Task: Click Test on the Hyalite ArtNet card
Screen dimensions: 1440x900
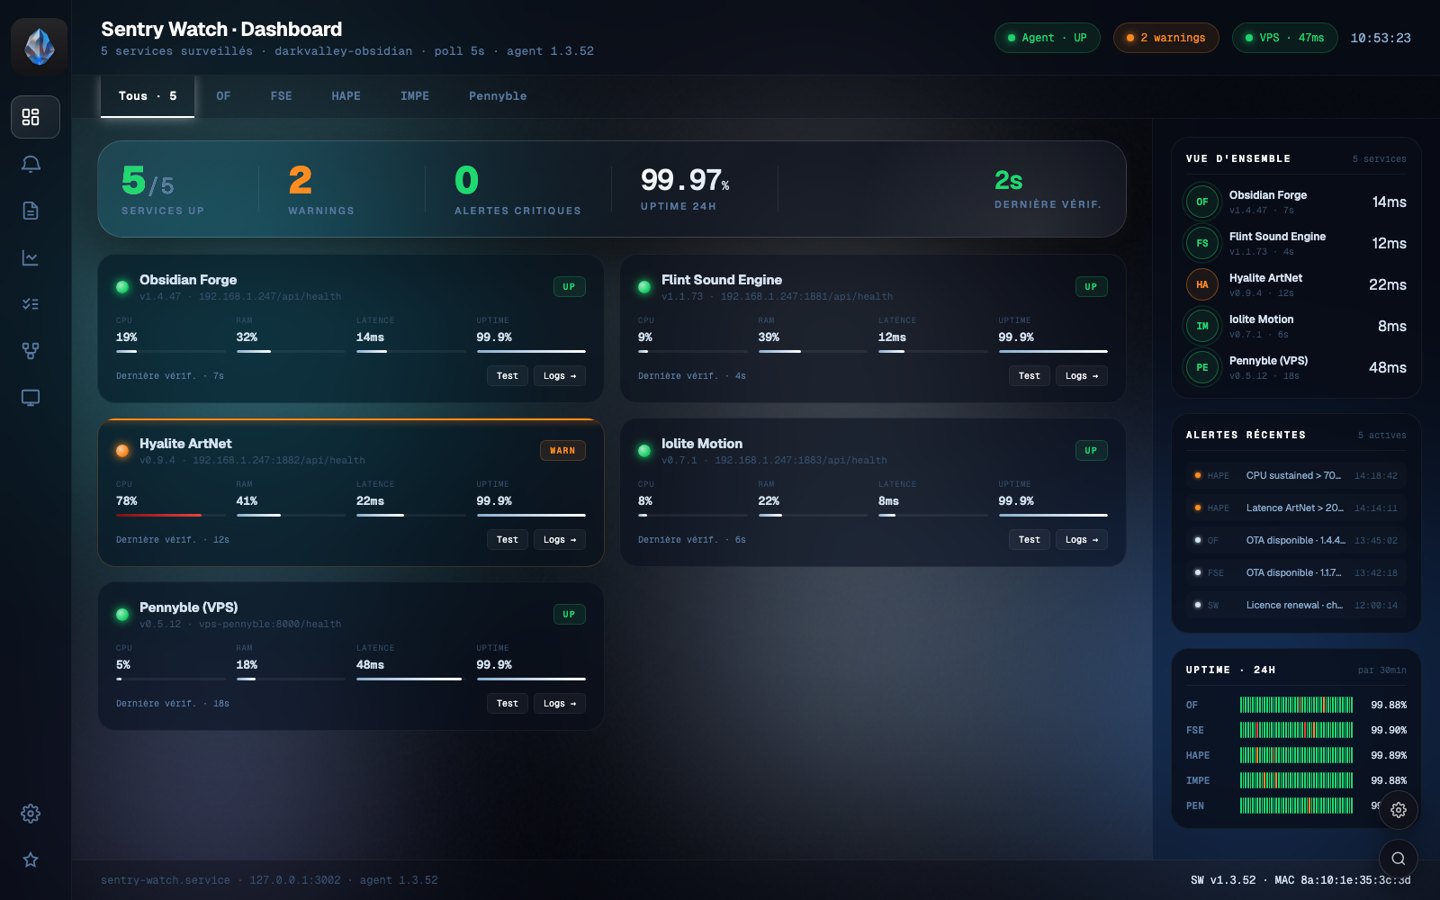Action: [x=507, y=540]
